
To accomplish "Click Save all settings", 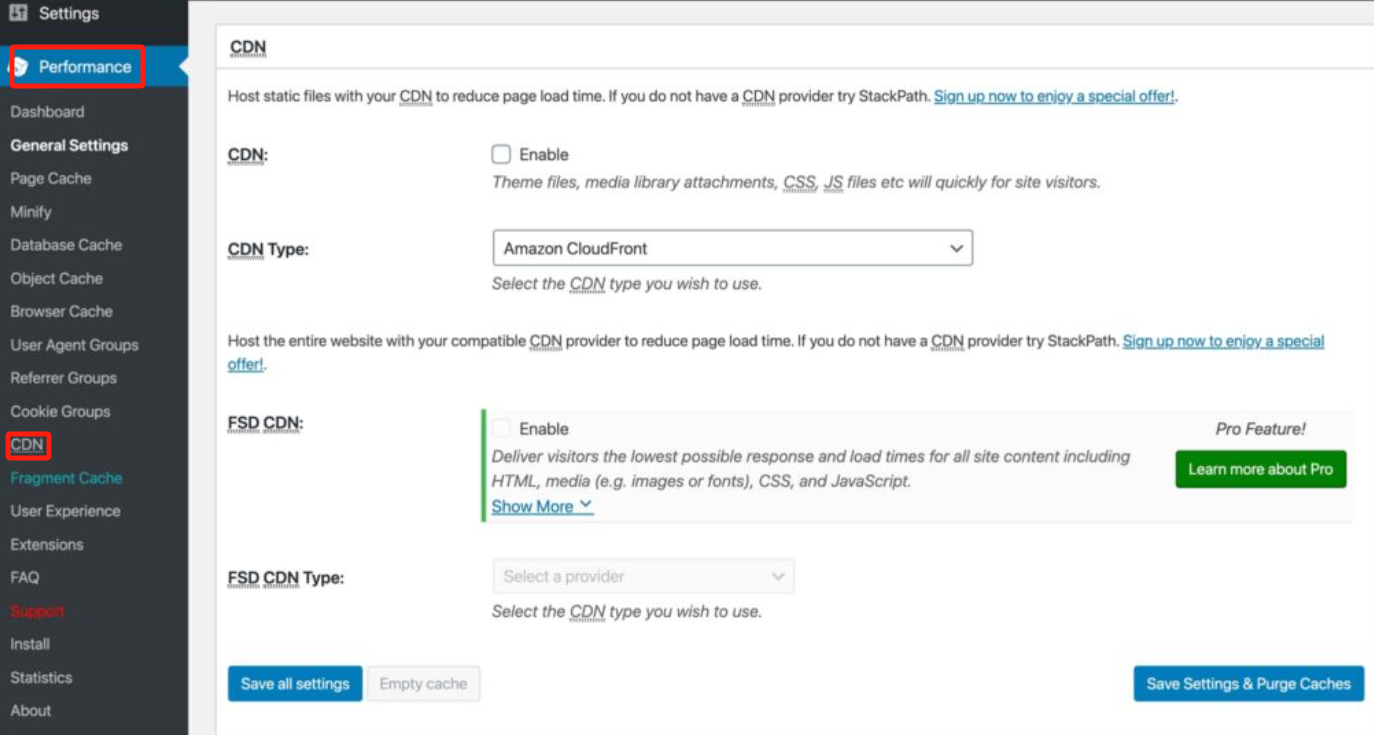I will [294, 684].
